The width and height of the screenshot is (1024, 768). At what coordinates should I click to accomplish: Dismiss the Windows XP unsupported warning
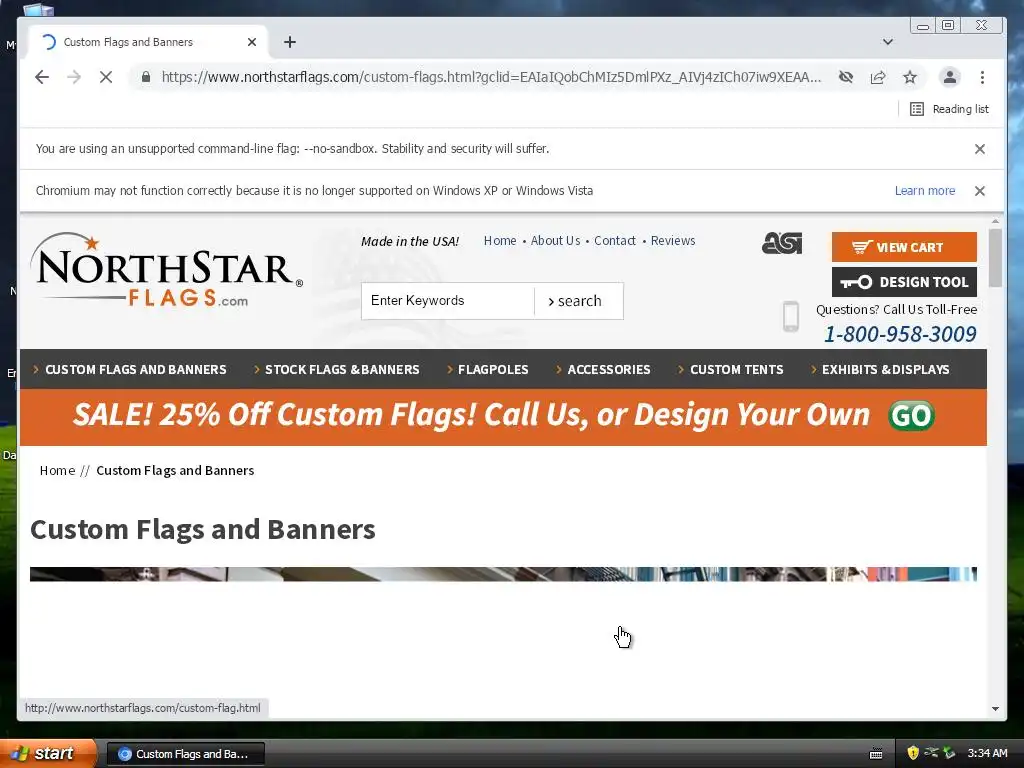coord(980,191)
